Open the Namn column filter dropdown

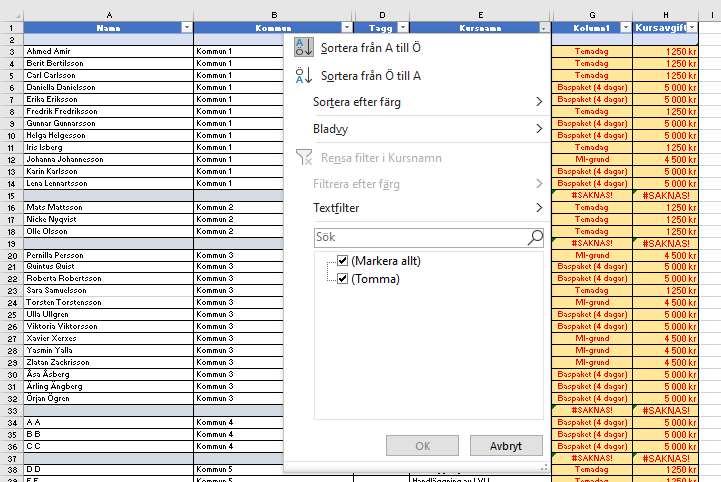pyautogui.click(x=187, y=28)
